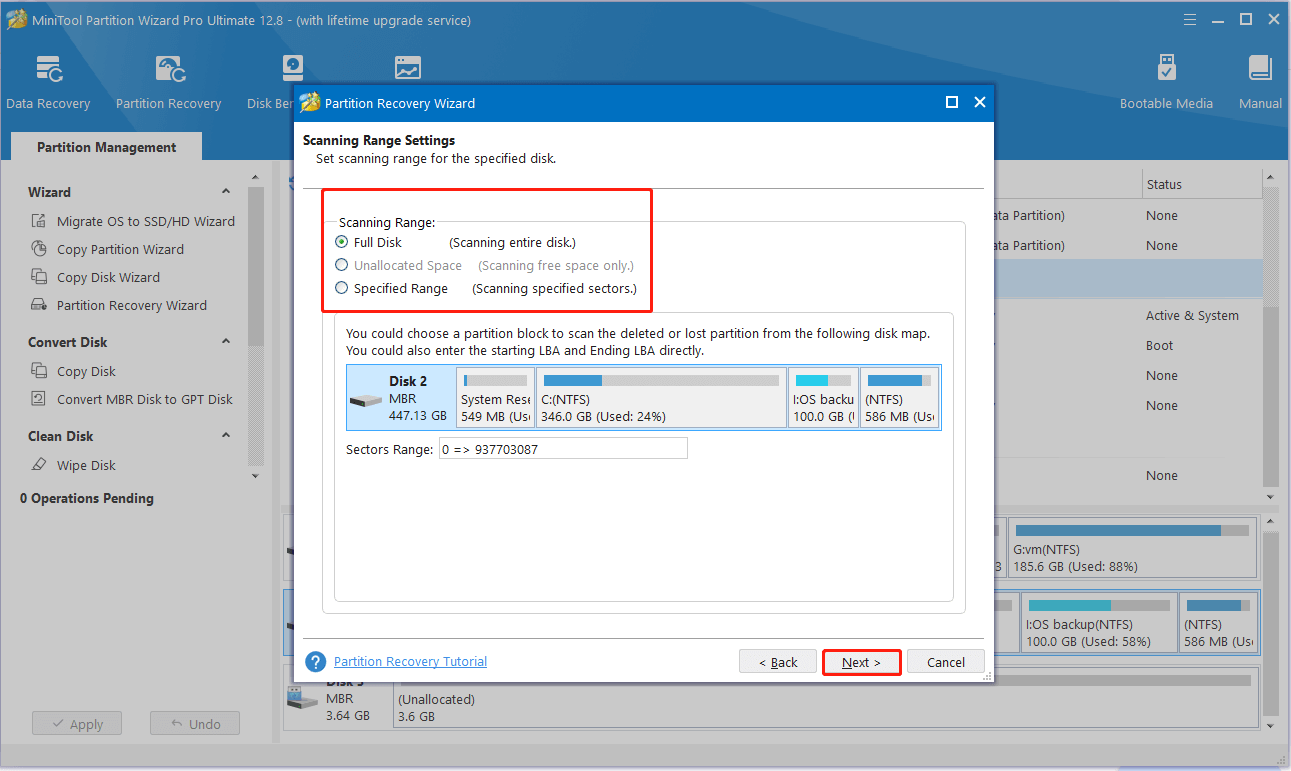Click the Copy Disk icon under Convert Disk
The image size is (1291, 771).
39,371
